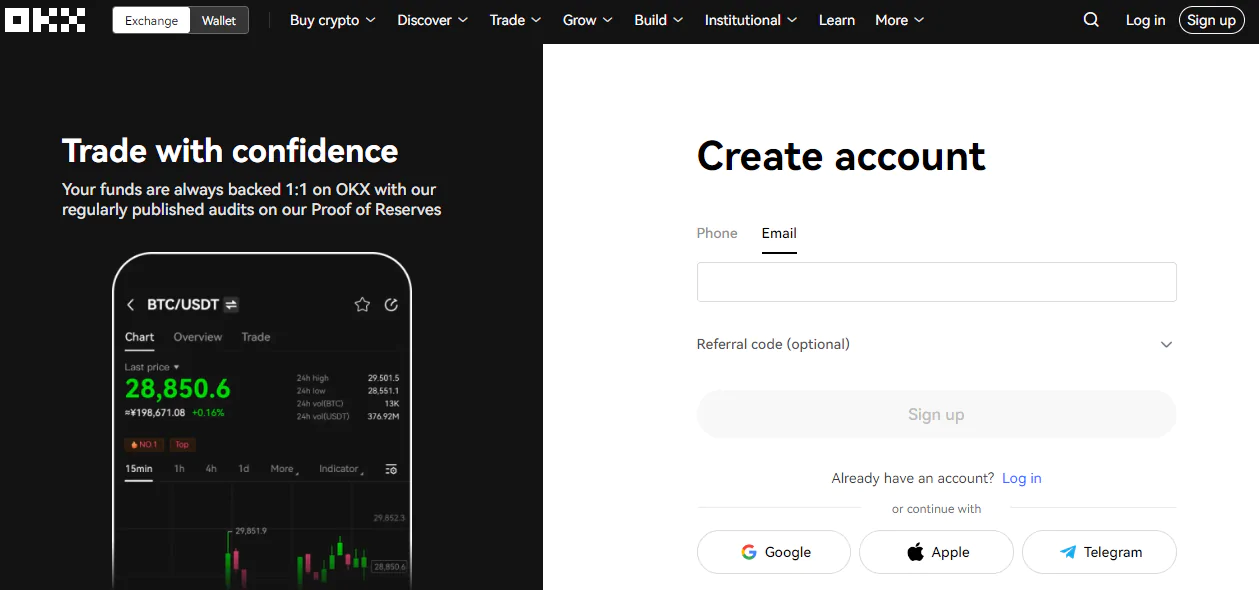This screenshot has width=1259, height=590.
Task: Click the back arrow next to BTC/USDT
Action: [130, 305]
